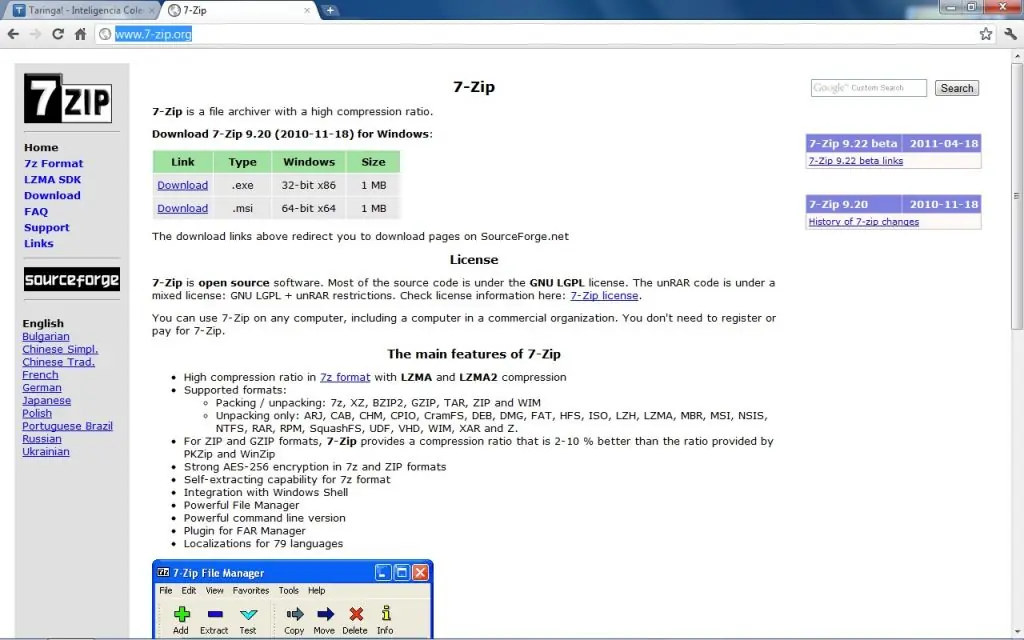Open Tools menu in File Manager image
The height and width of the screenshot is (640, 1024).
[x=289, y=590]
